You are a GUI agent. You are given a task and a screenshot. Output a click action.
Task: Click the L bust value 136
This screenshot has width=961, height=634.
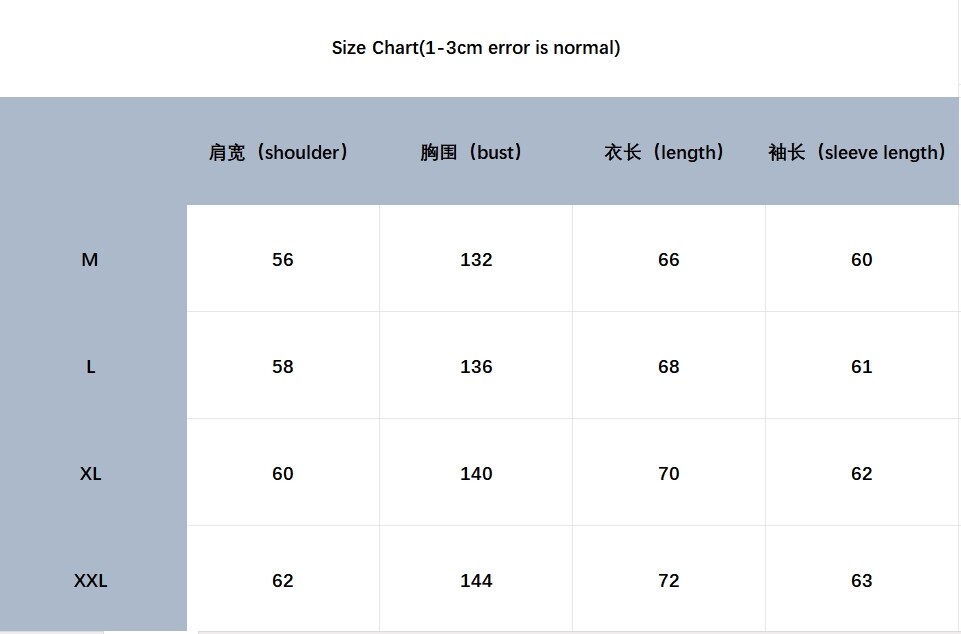(476, 367)
